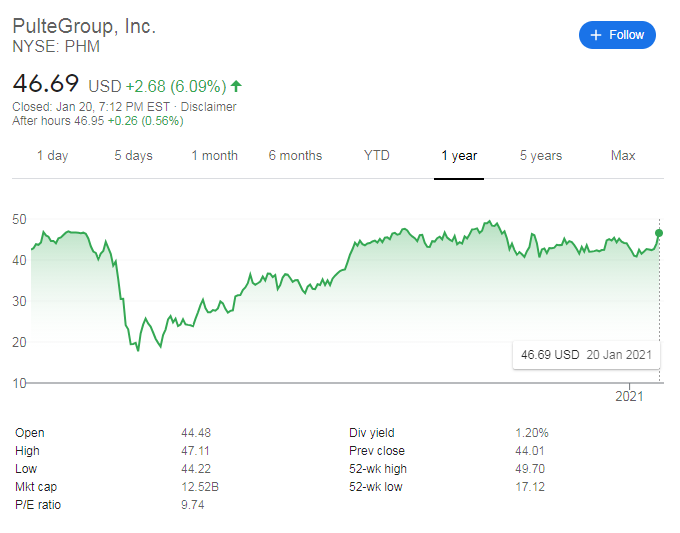Click the 52-wk high value 49.70
The width and height of the screenshot is (680, 533).
530,469
